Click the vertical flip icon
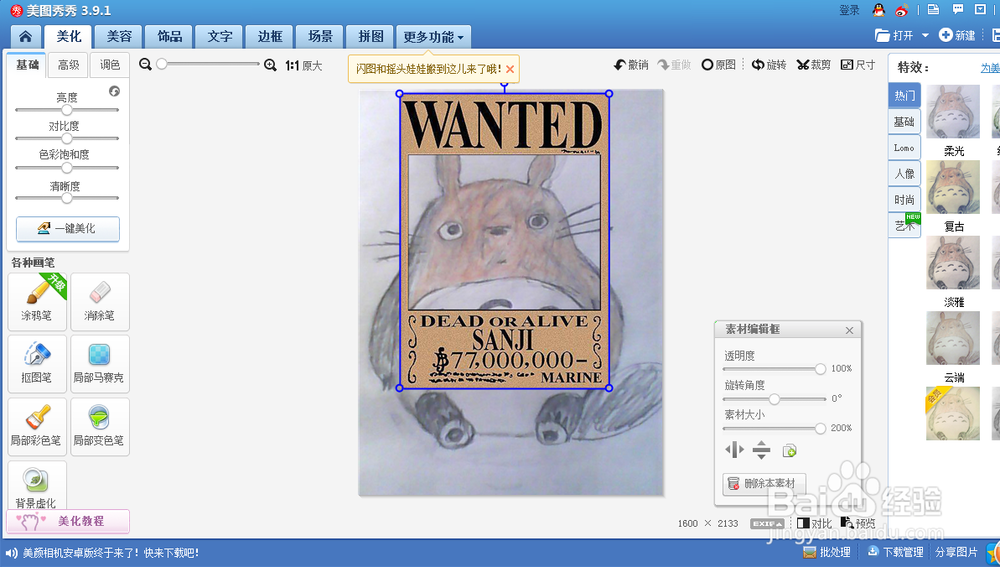The height and width of the screenshot is (567, 1000). point(761,450)
